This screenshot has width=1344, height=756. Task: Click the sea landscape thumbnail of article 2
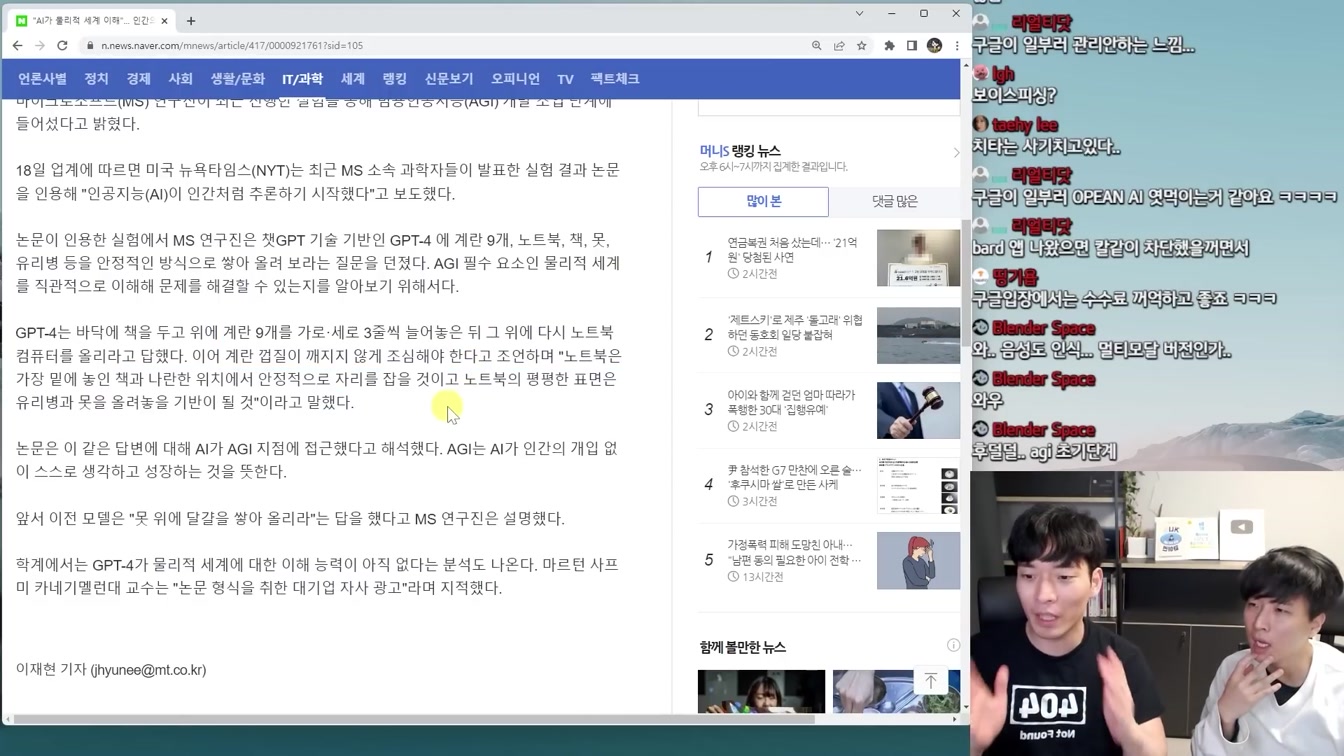(x=918, y=335)
